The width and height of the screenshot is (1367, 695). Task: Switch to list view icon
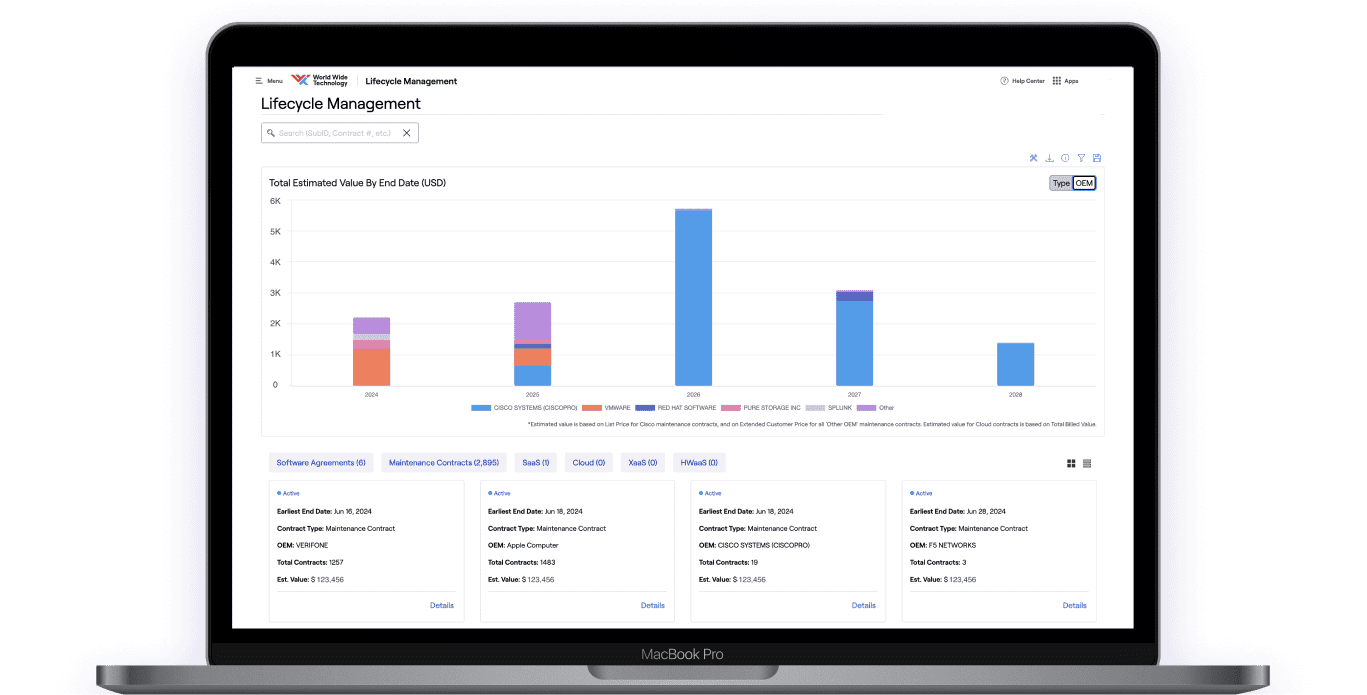[x=1087, y=463]
